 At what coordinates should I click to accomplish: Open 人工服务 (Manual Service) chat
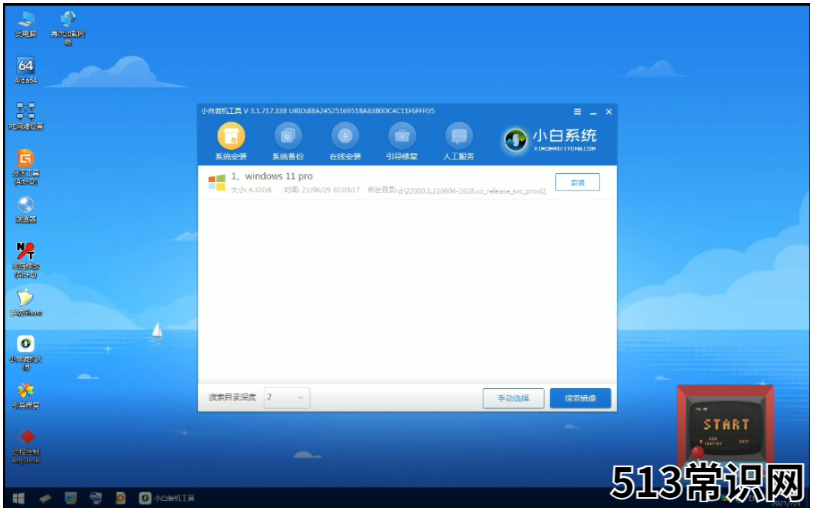click(x=458, y=141)
